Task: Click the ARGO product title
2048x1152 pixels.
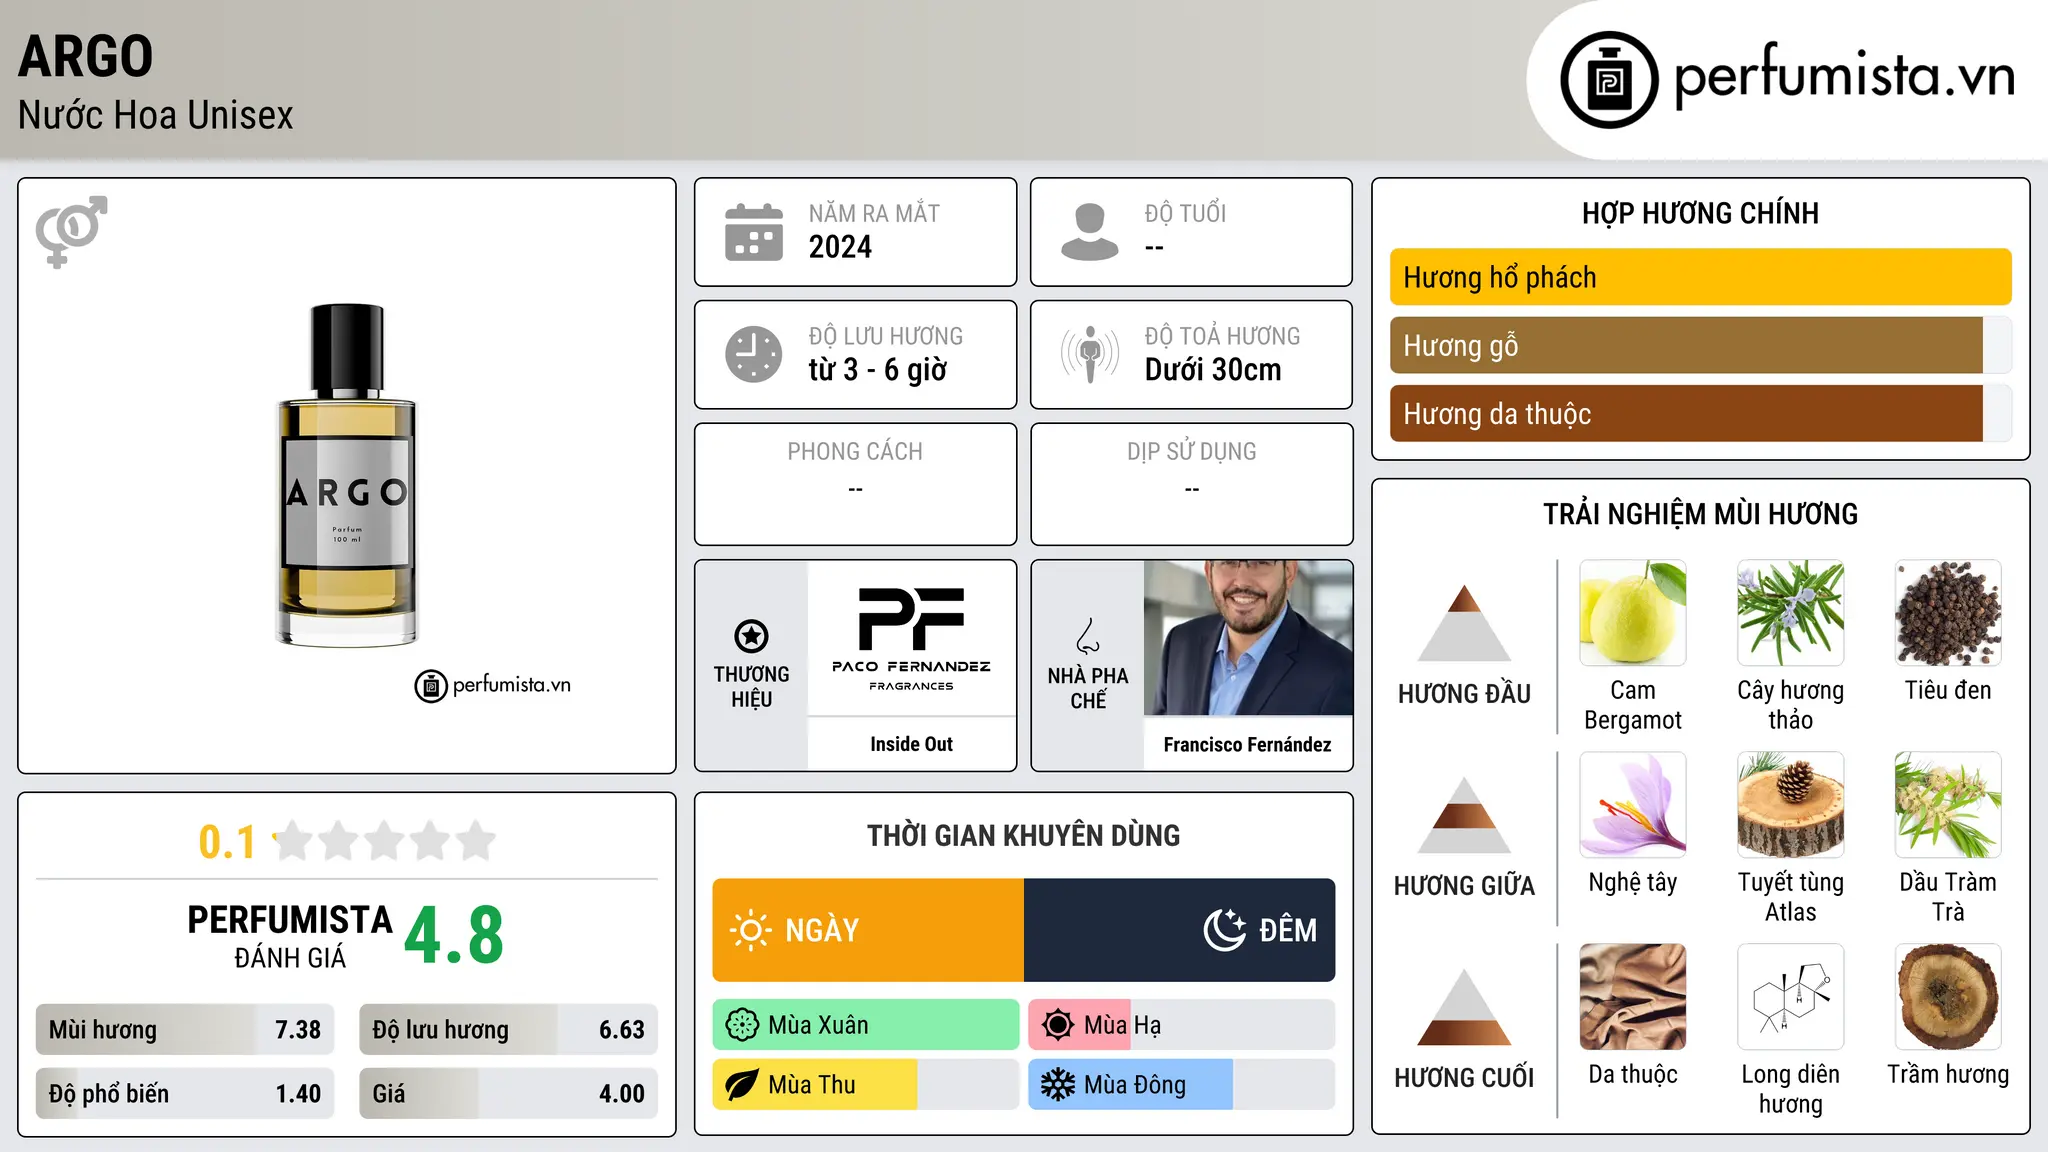Action: (x=86, y=56)
